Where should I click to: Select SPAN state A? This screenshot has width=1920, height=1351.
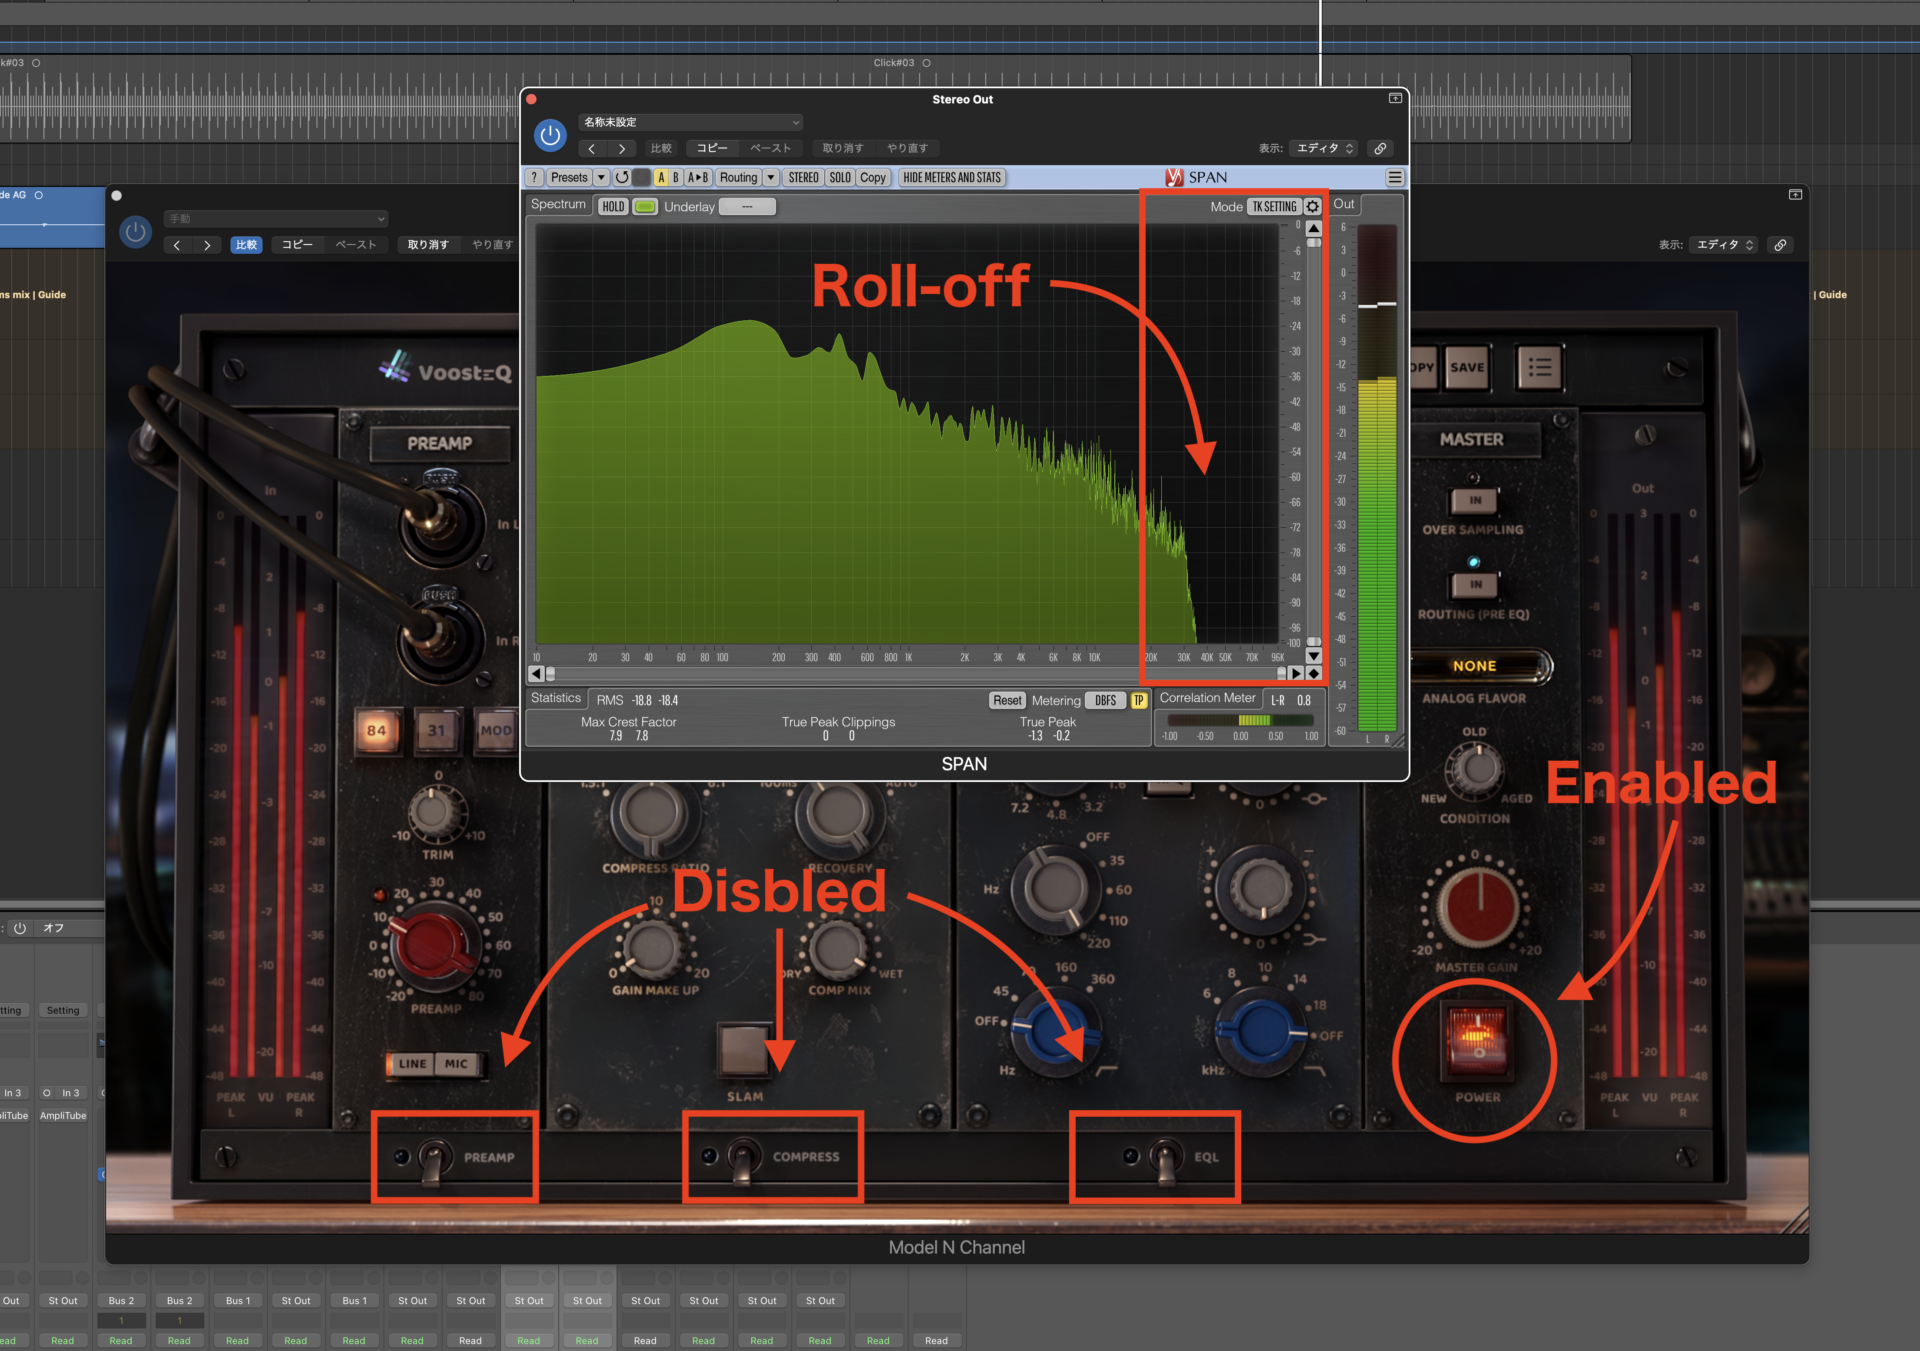point(661,177)
